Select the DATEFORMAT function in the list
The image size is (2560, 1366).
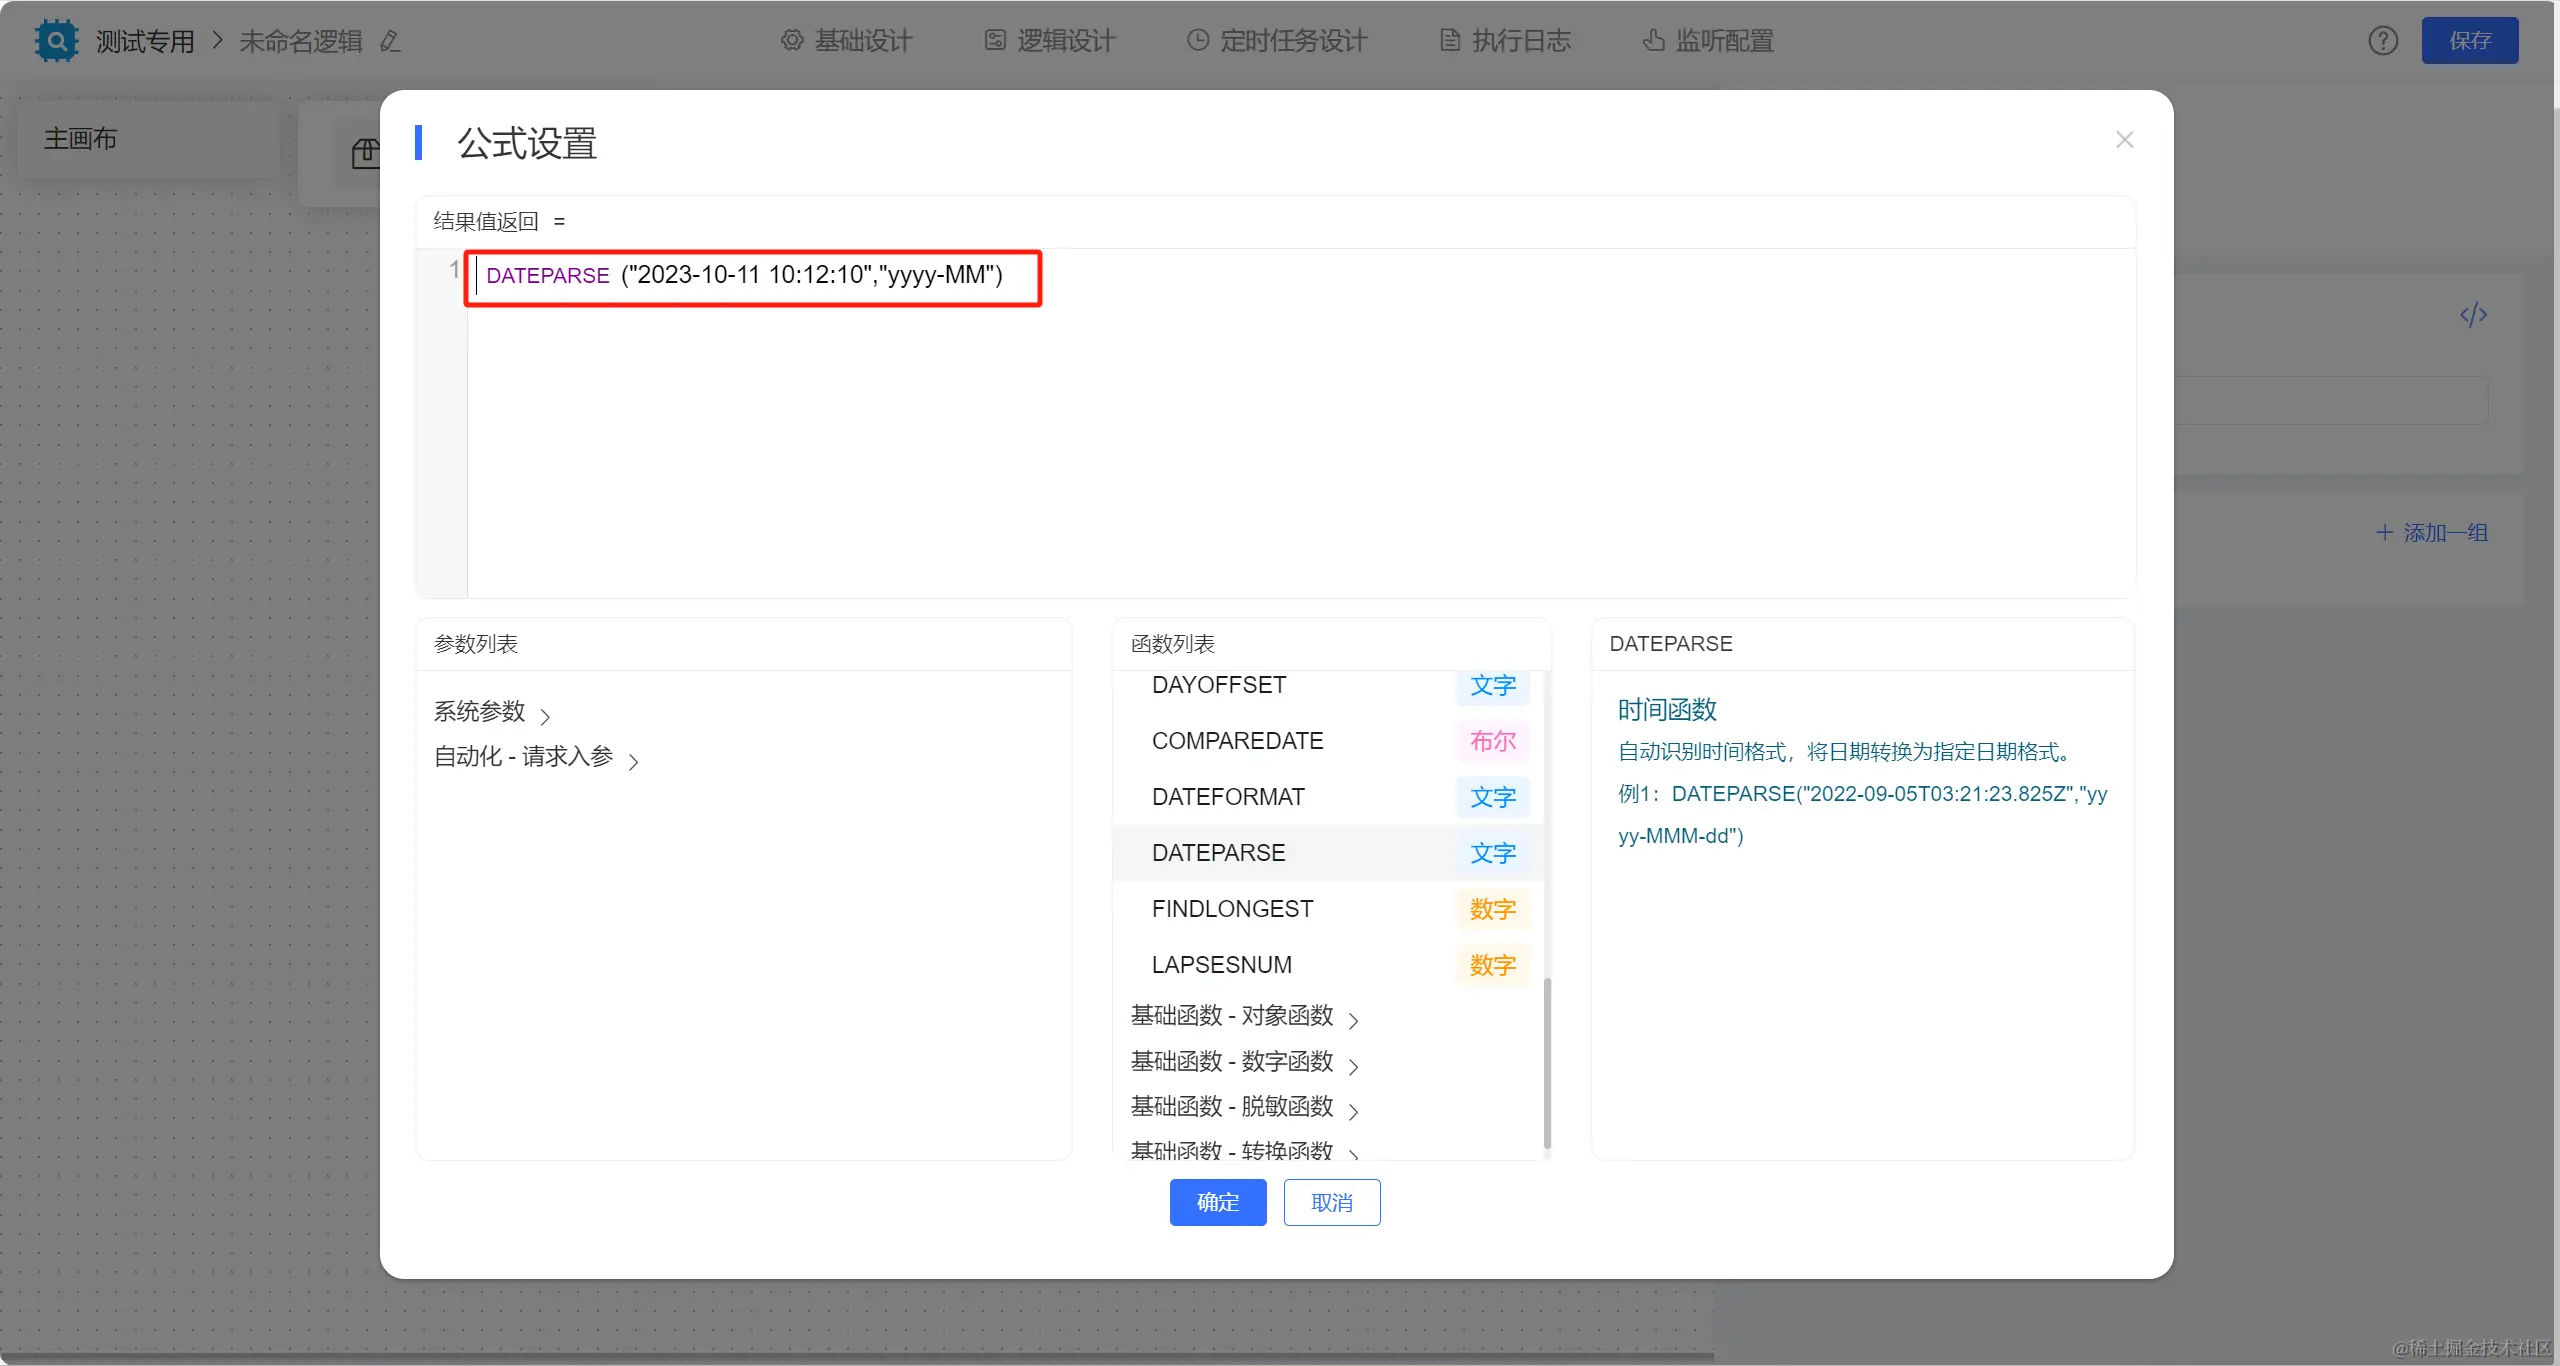click(1228, 797)
